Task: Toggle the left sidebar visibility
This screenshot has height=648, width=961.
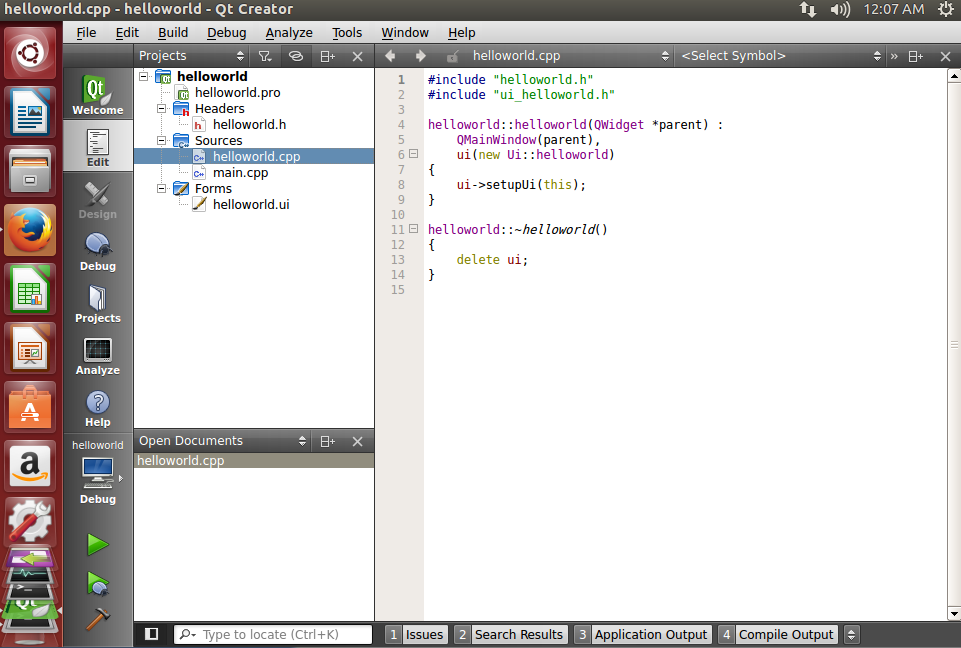Action: tap(151, 634)
